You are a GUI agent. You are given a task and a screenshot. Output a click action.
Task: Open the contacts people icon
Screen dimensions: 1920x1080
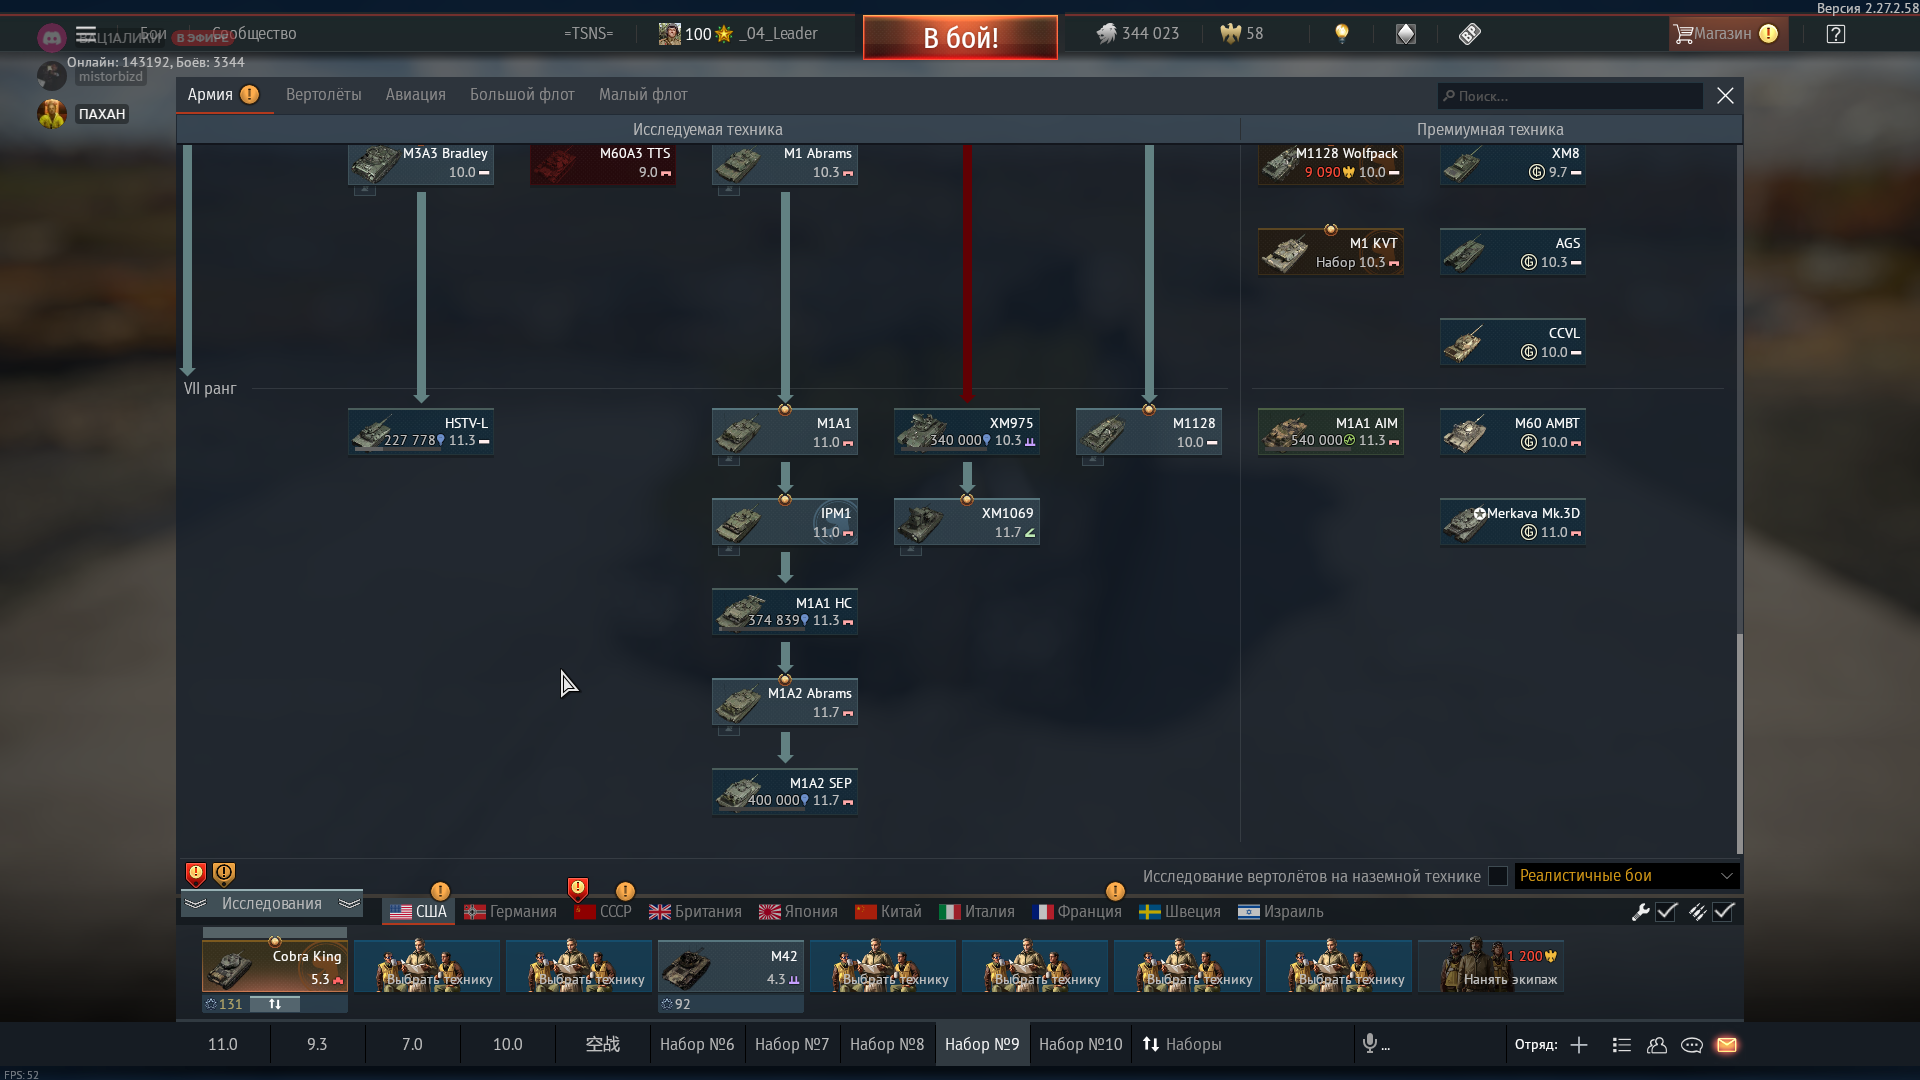(x=1657, y=1044)
